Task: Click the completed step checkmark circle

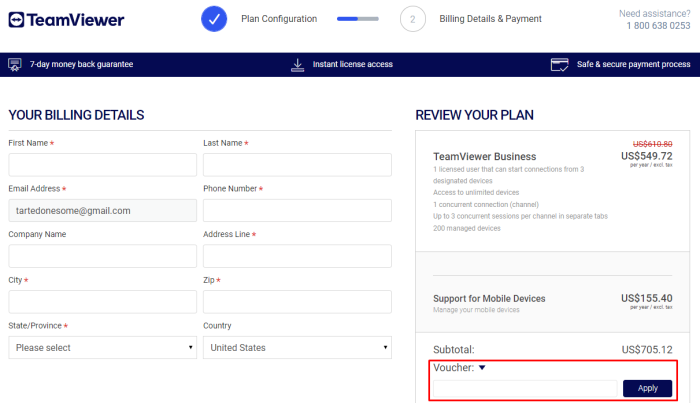Action: pos(214,19)
